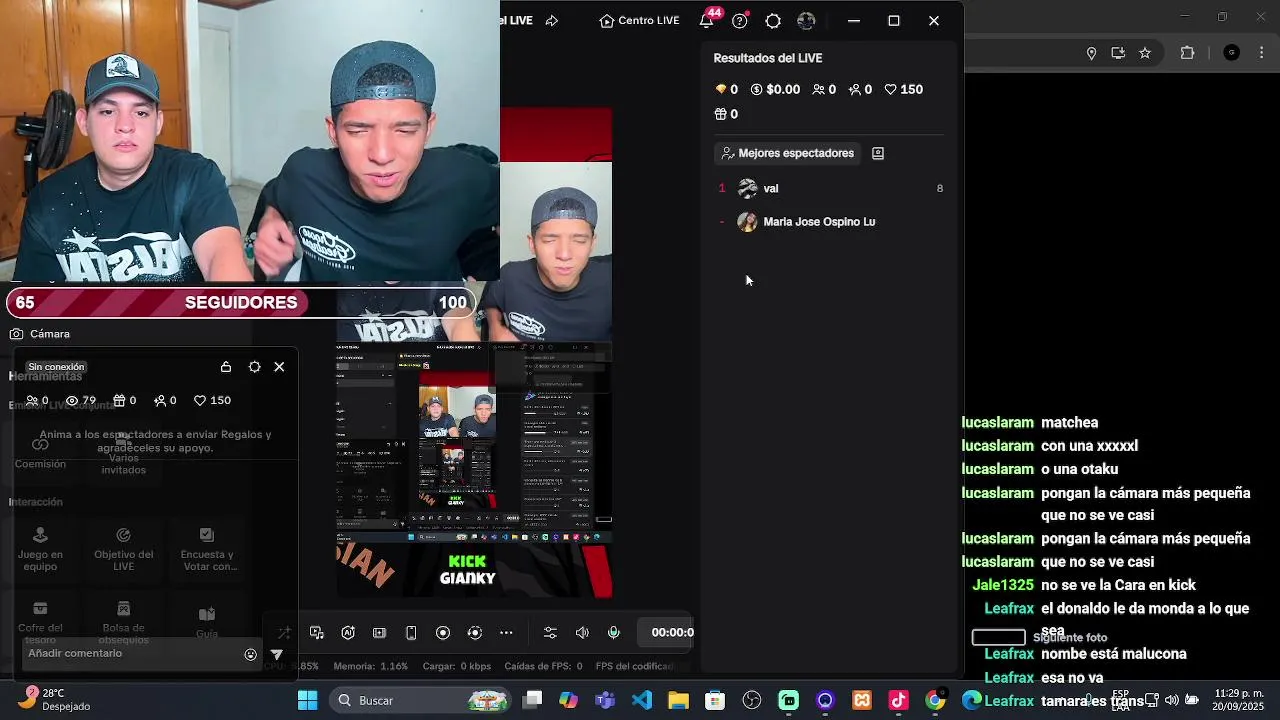Open LIVE Studio settings hexagon icon
Viewport: 1280px width, 720px height.
tap(773, 20)
